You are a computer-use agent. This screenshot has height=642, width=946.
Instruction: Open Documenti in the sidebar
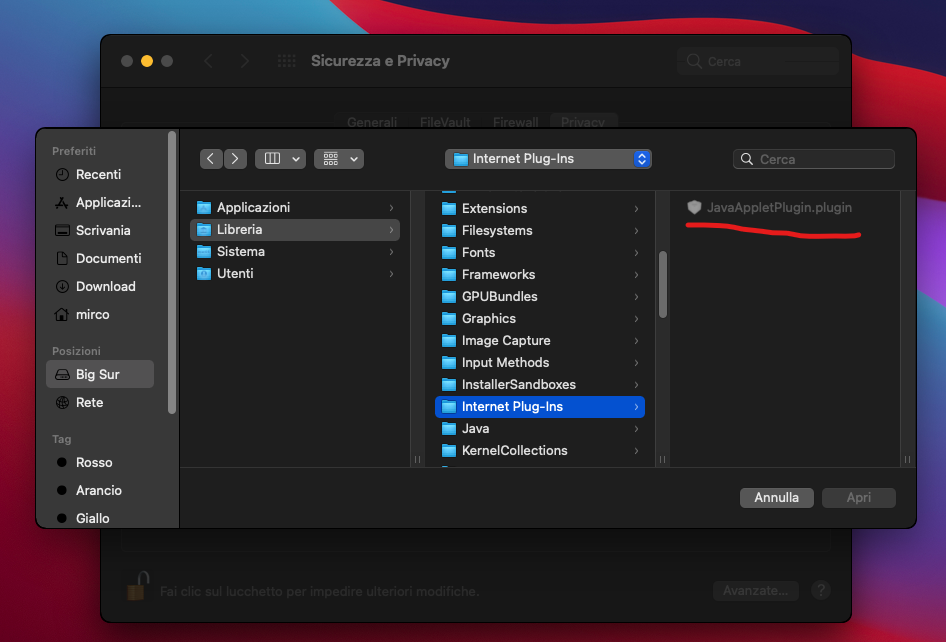click(x=98, y=258)
